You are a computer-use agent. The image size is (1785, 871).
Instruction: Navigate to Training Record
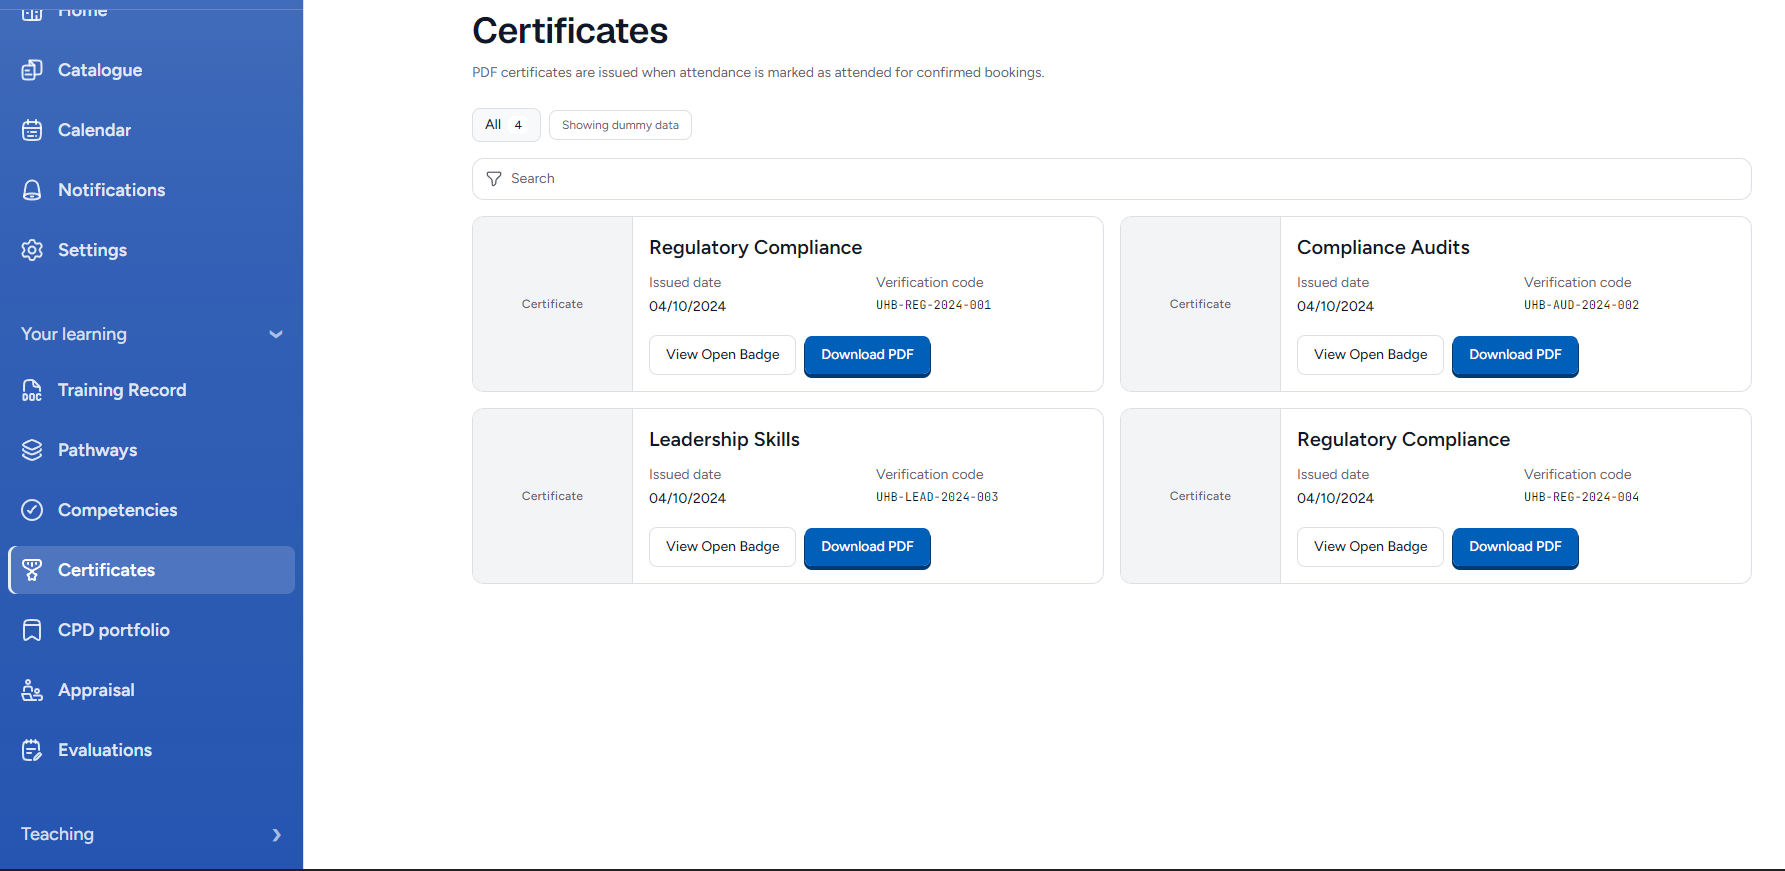click(x=152, y=390)
